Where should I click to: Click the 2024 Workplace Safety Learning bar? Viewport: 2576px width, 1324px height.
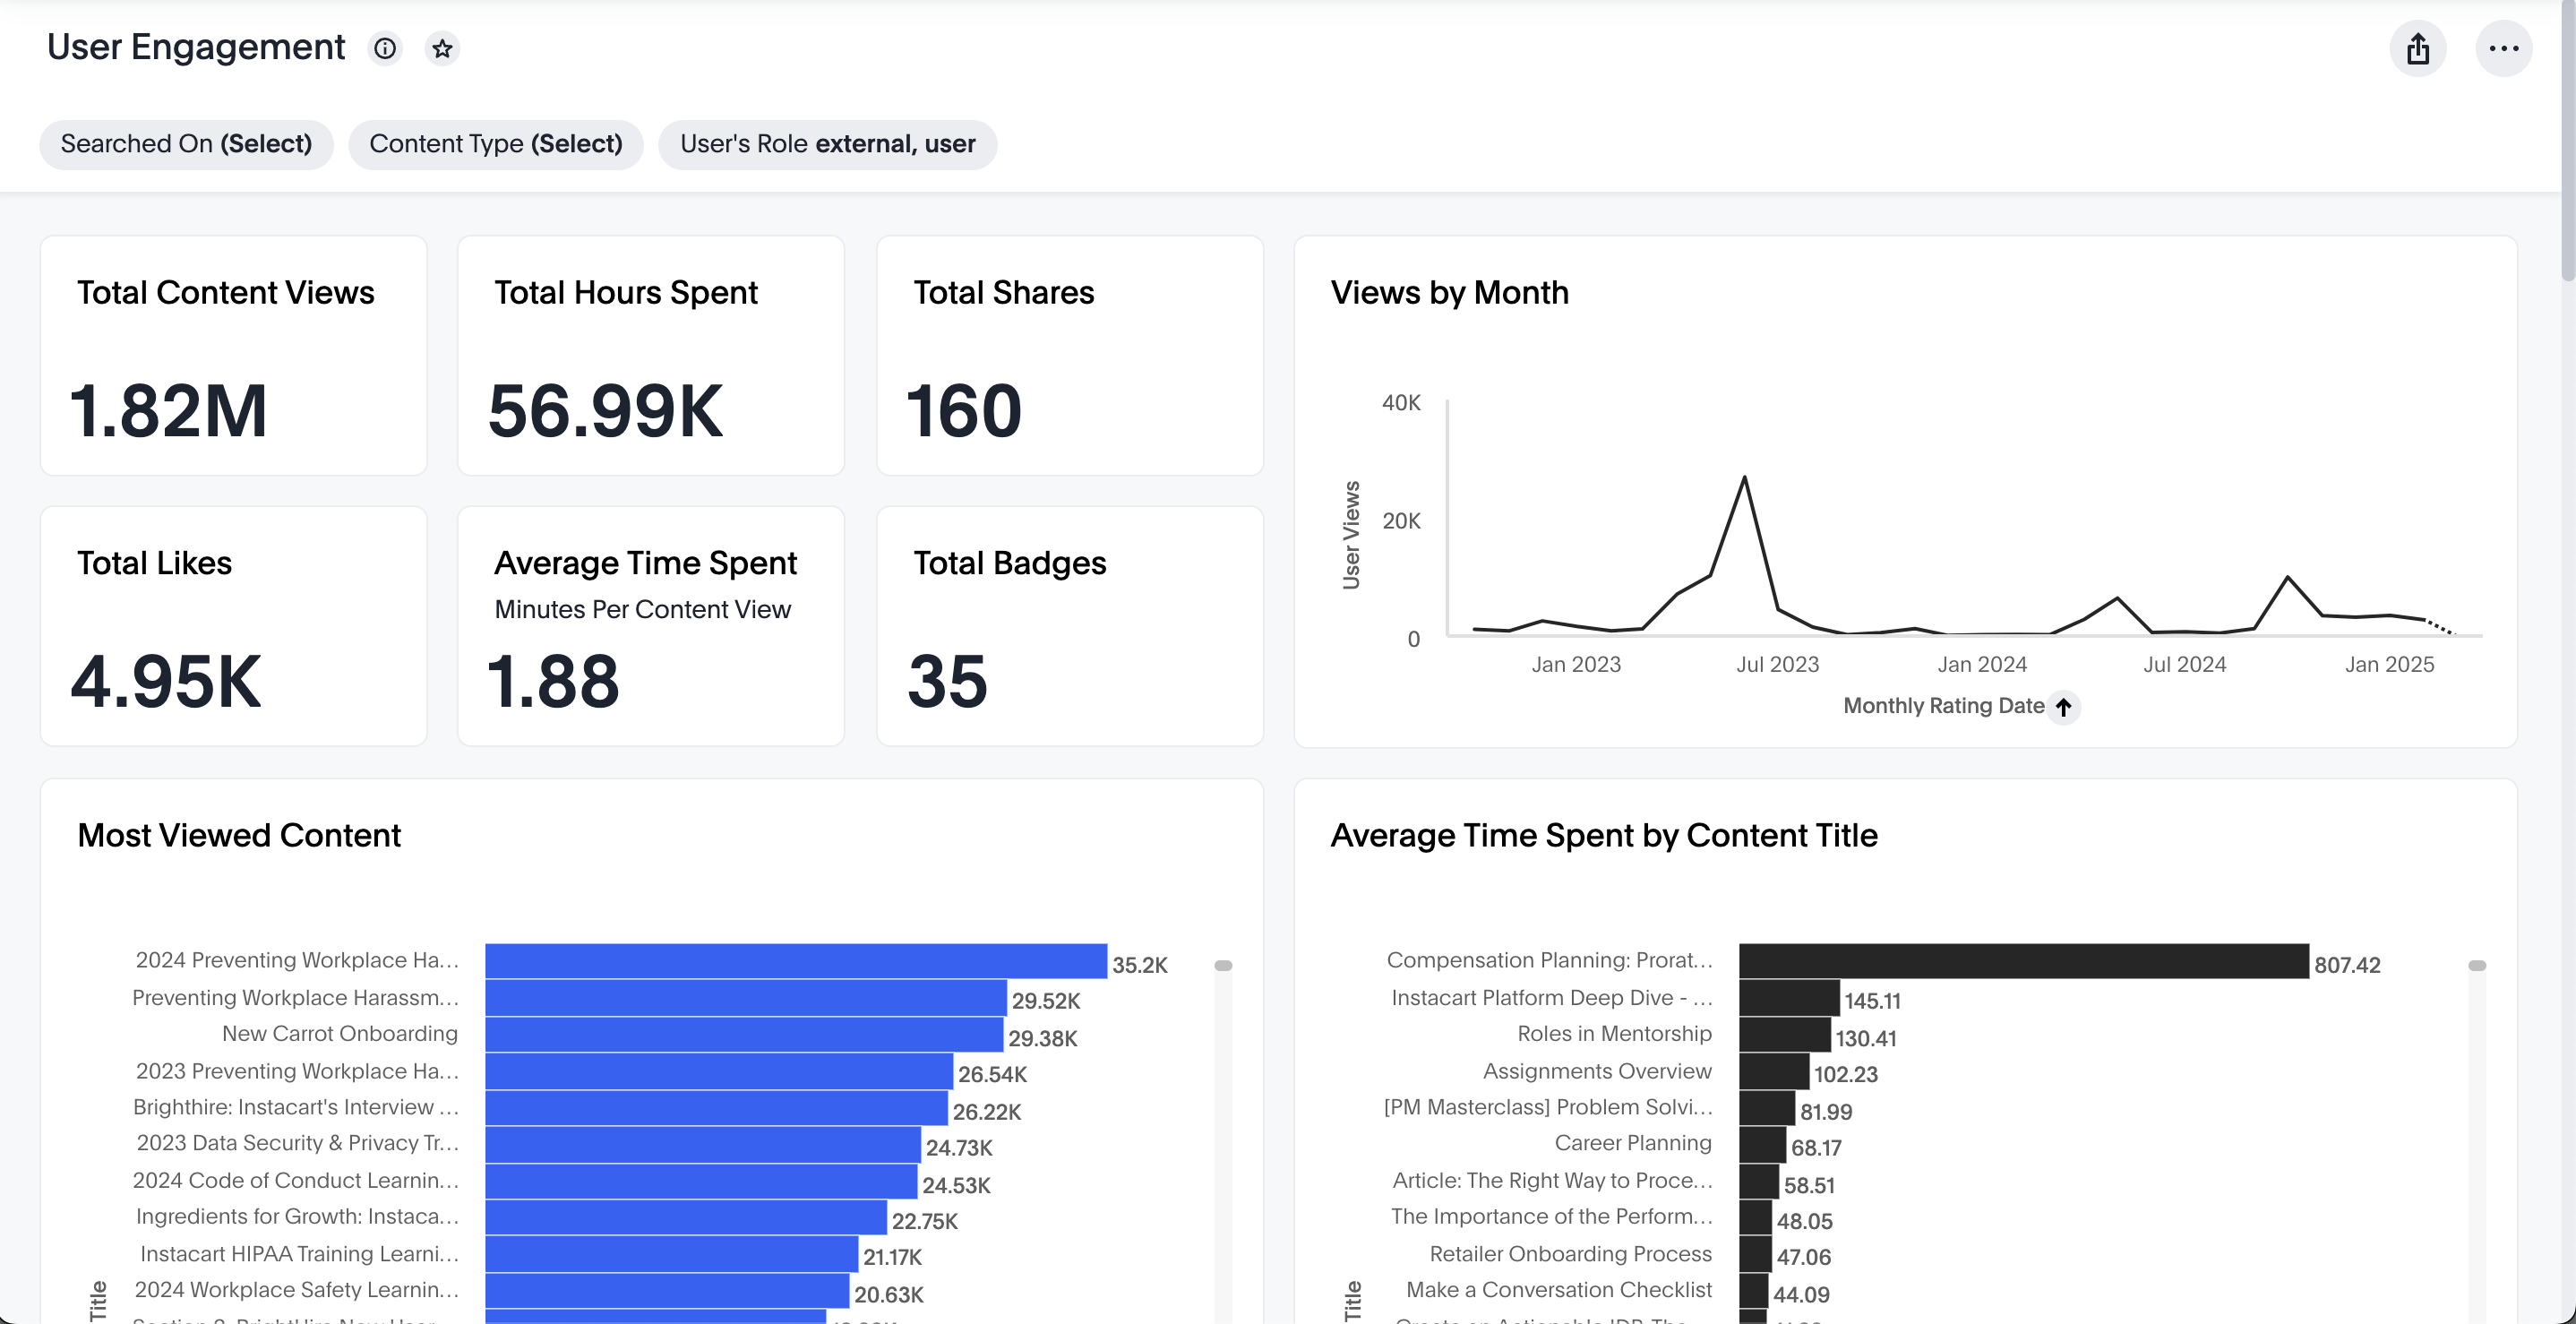(667, 1290)
